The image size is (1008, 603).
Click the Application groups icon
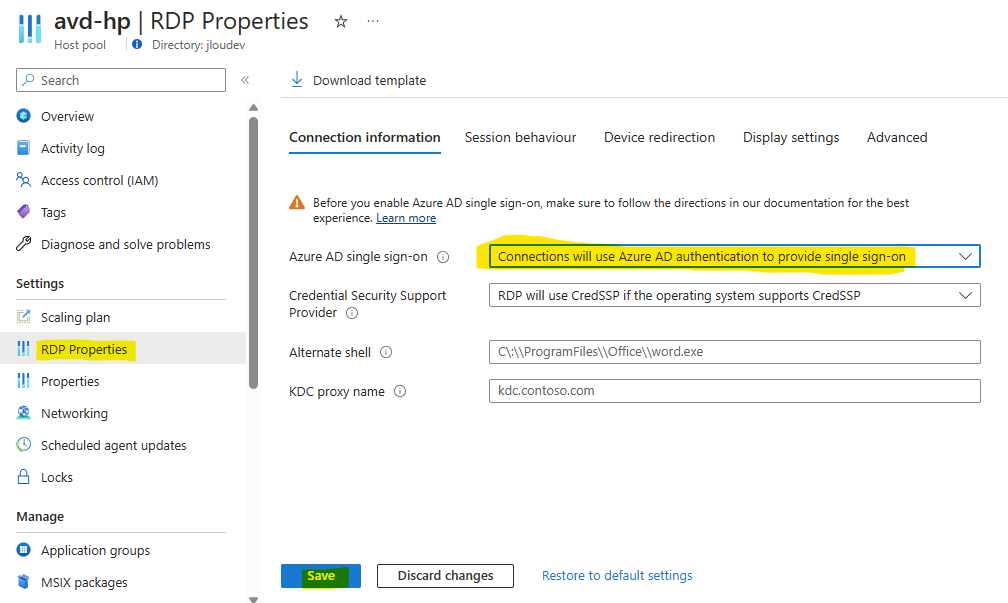tap(23, 550)
